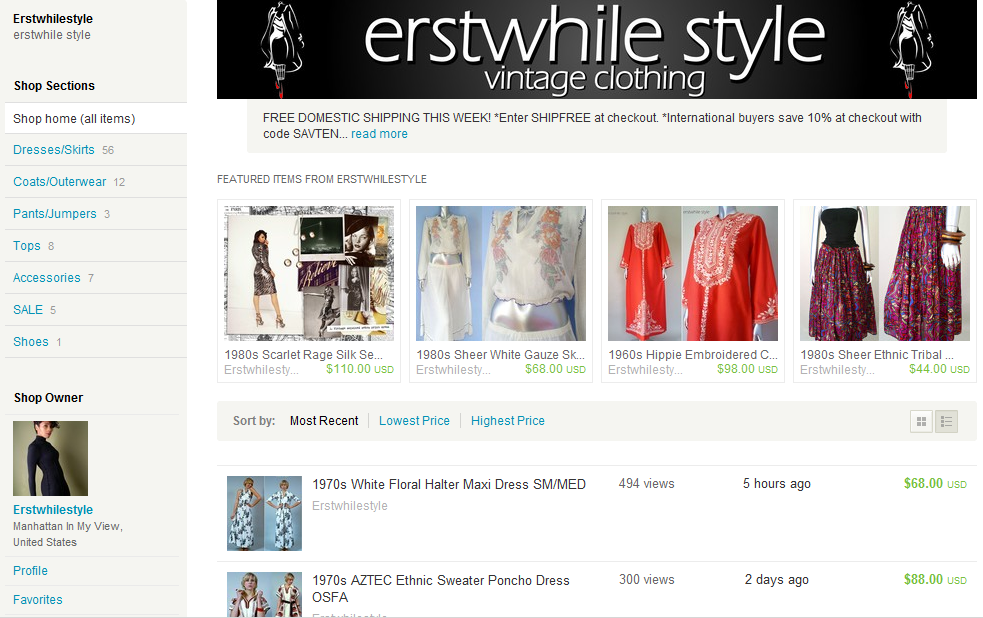The image size is (983, 618).
Task: Open 1960s Hippie Embroidered featured image
Action: 693,274
